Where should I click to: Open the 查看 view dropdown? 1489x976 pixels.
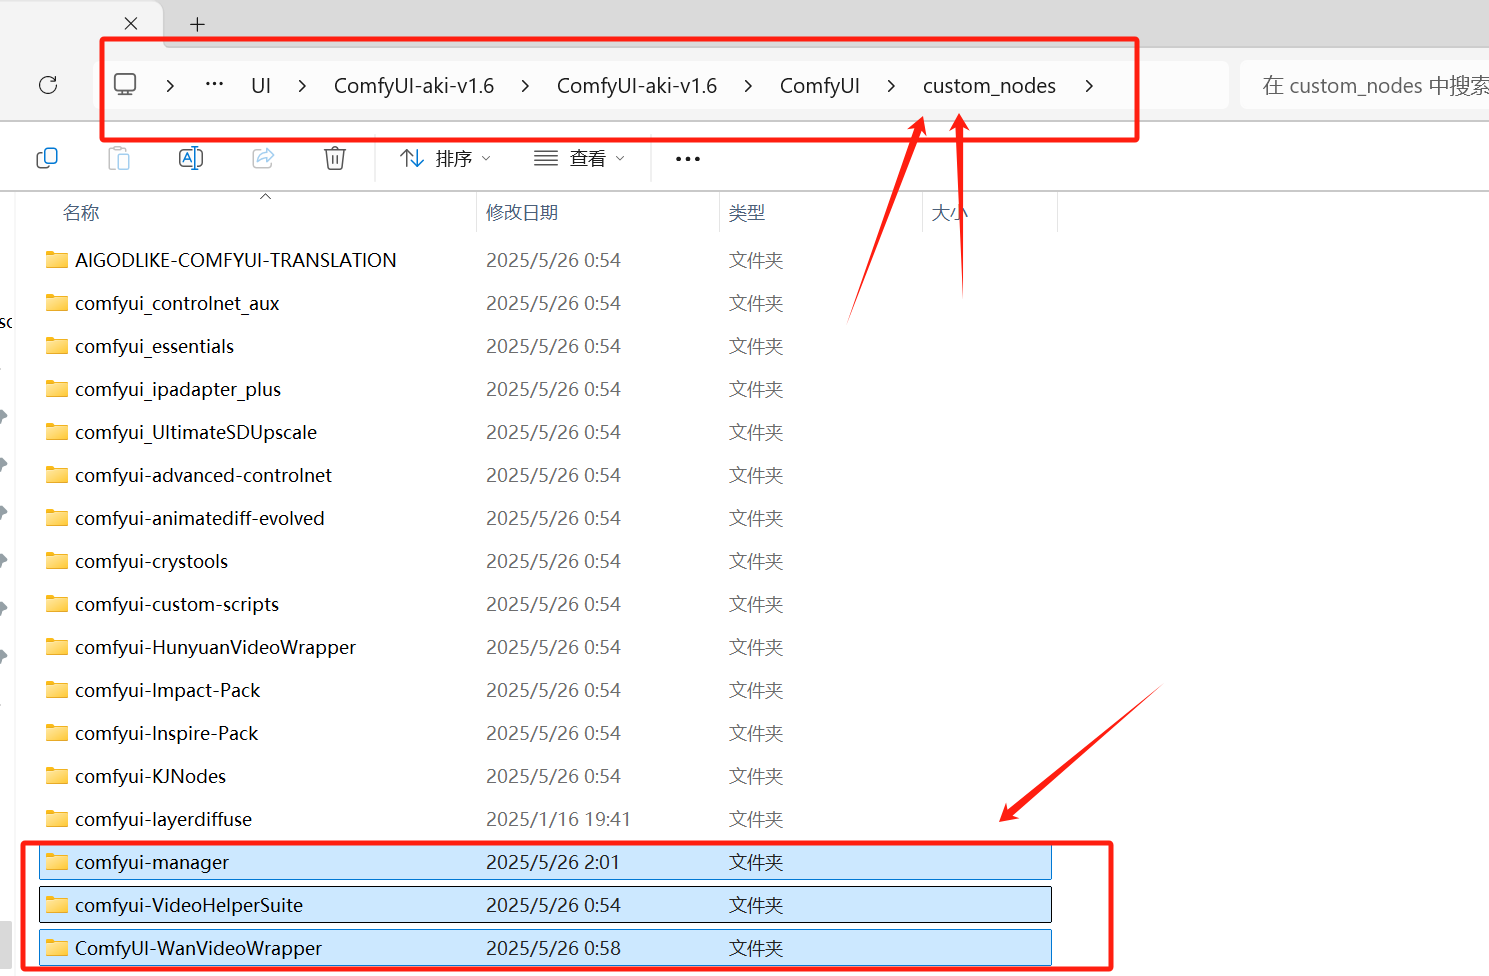tap(580, 158)
